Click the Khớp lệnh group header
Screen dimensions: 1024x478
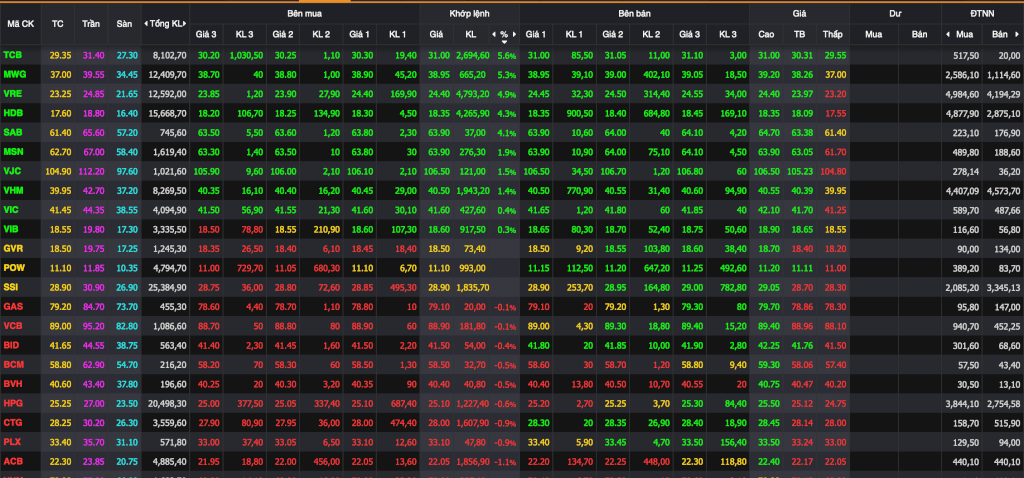(x=469, y=13)
